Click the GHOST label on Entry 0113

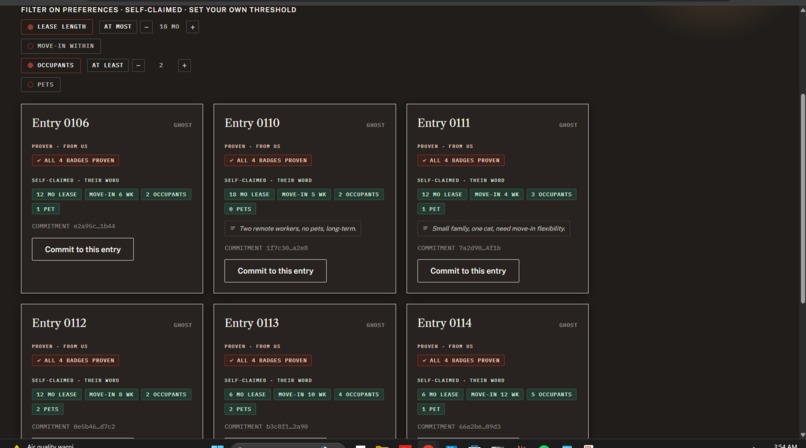click(375, 325)
